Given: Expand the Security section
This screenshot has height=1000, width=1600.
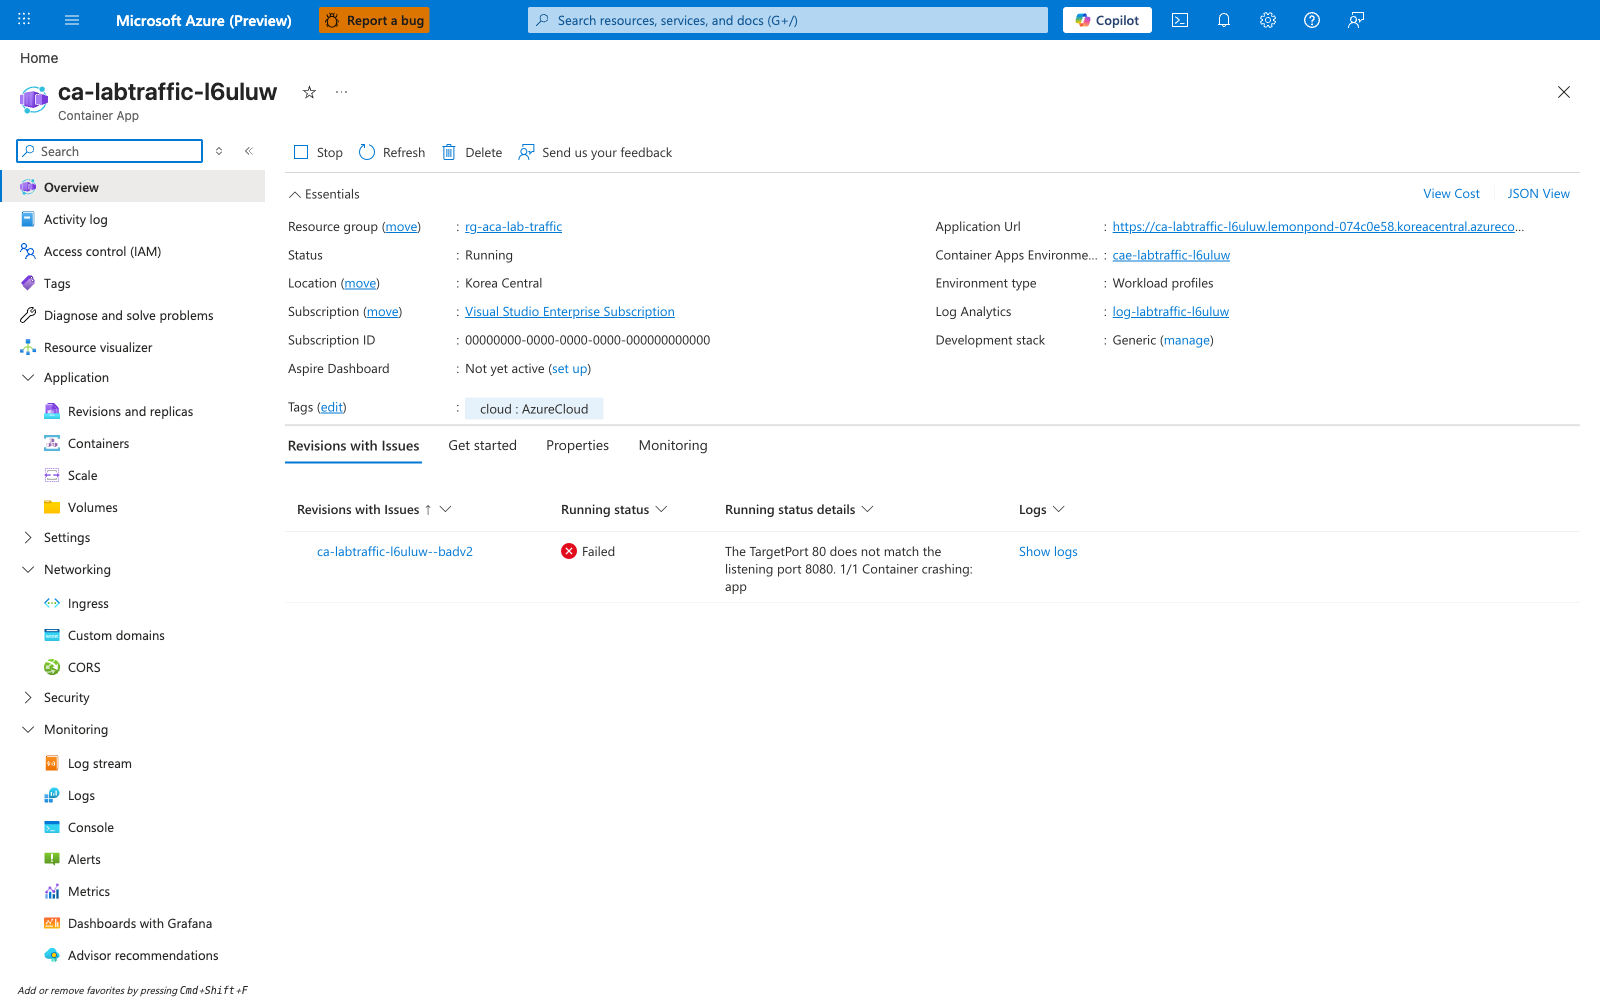Looking at the screenshot, I should coord(28,697).
